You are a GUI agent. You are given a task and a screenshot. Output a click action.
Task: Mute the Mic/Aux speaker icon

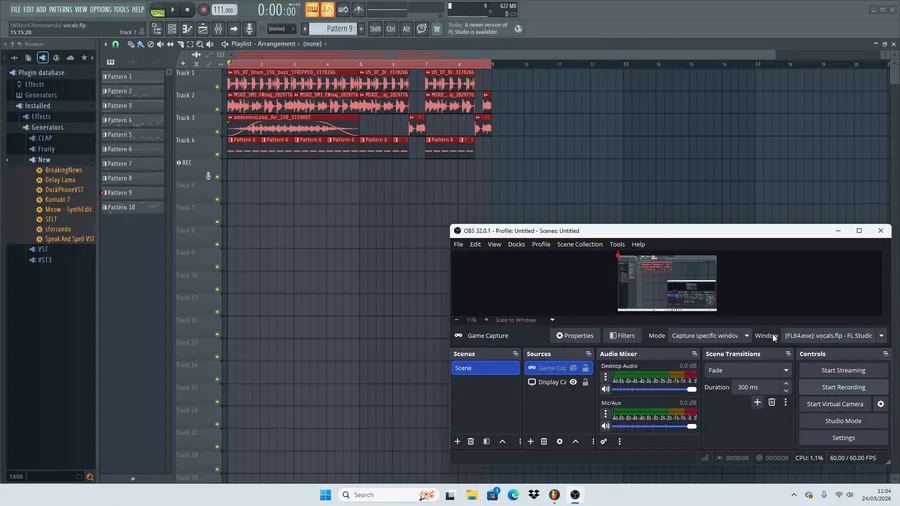pos(606,426)
